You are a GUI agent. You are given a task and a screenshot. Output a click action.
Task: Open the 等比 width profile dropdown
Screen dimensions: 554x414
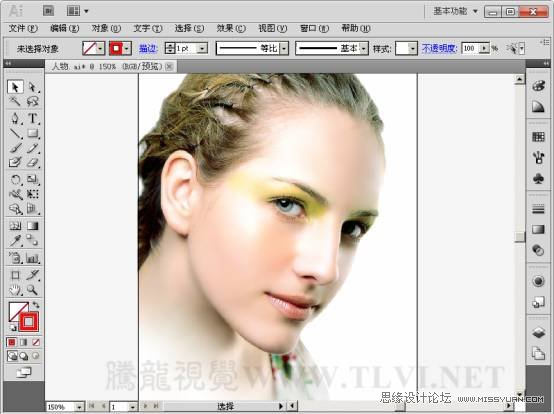click(x=284, y=48)
